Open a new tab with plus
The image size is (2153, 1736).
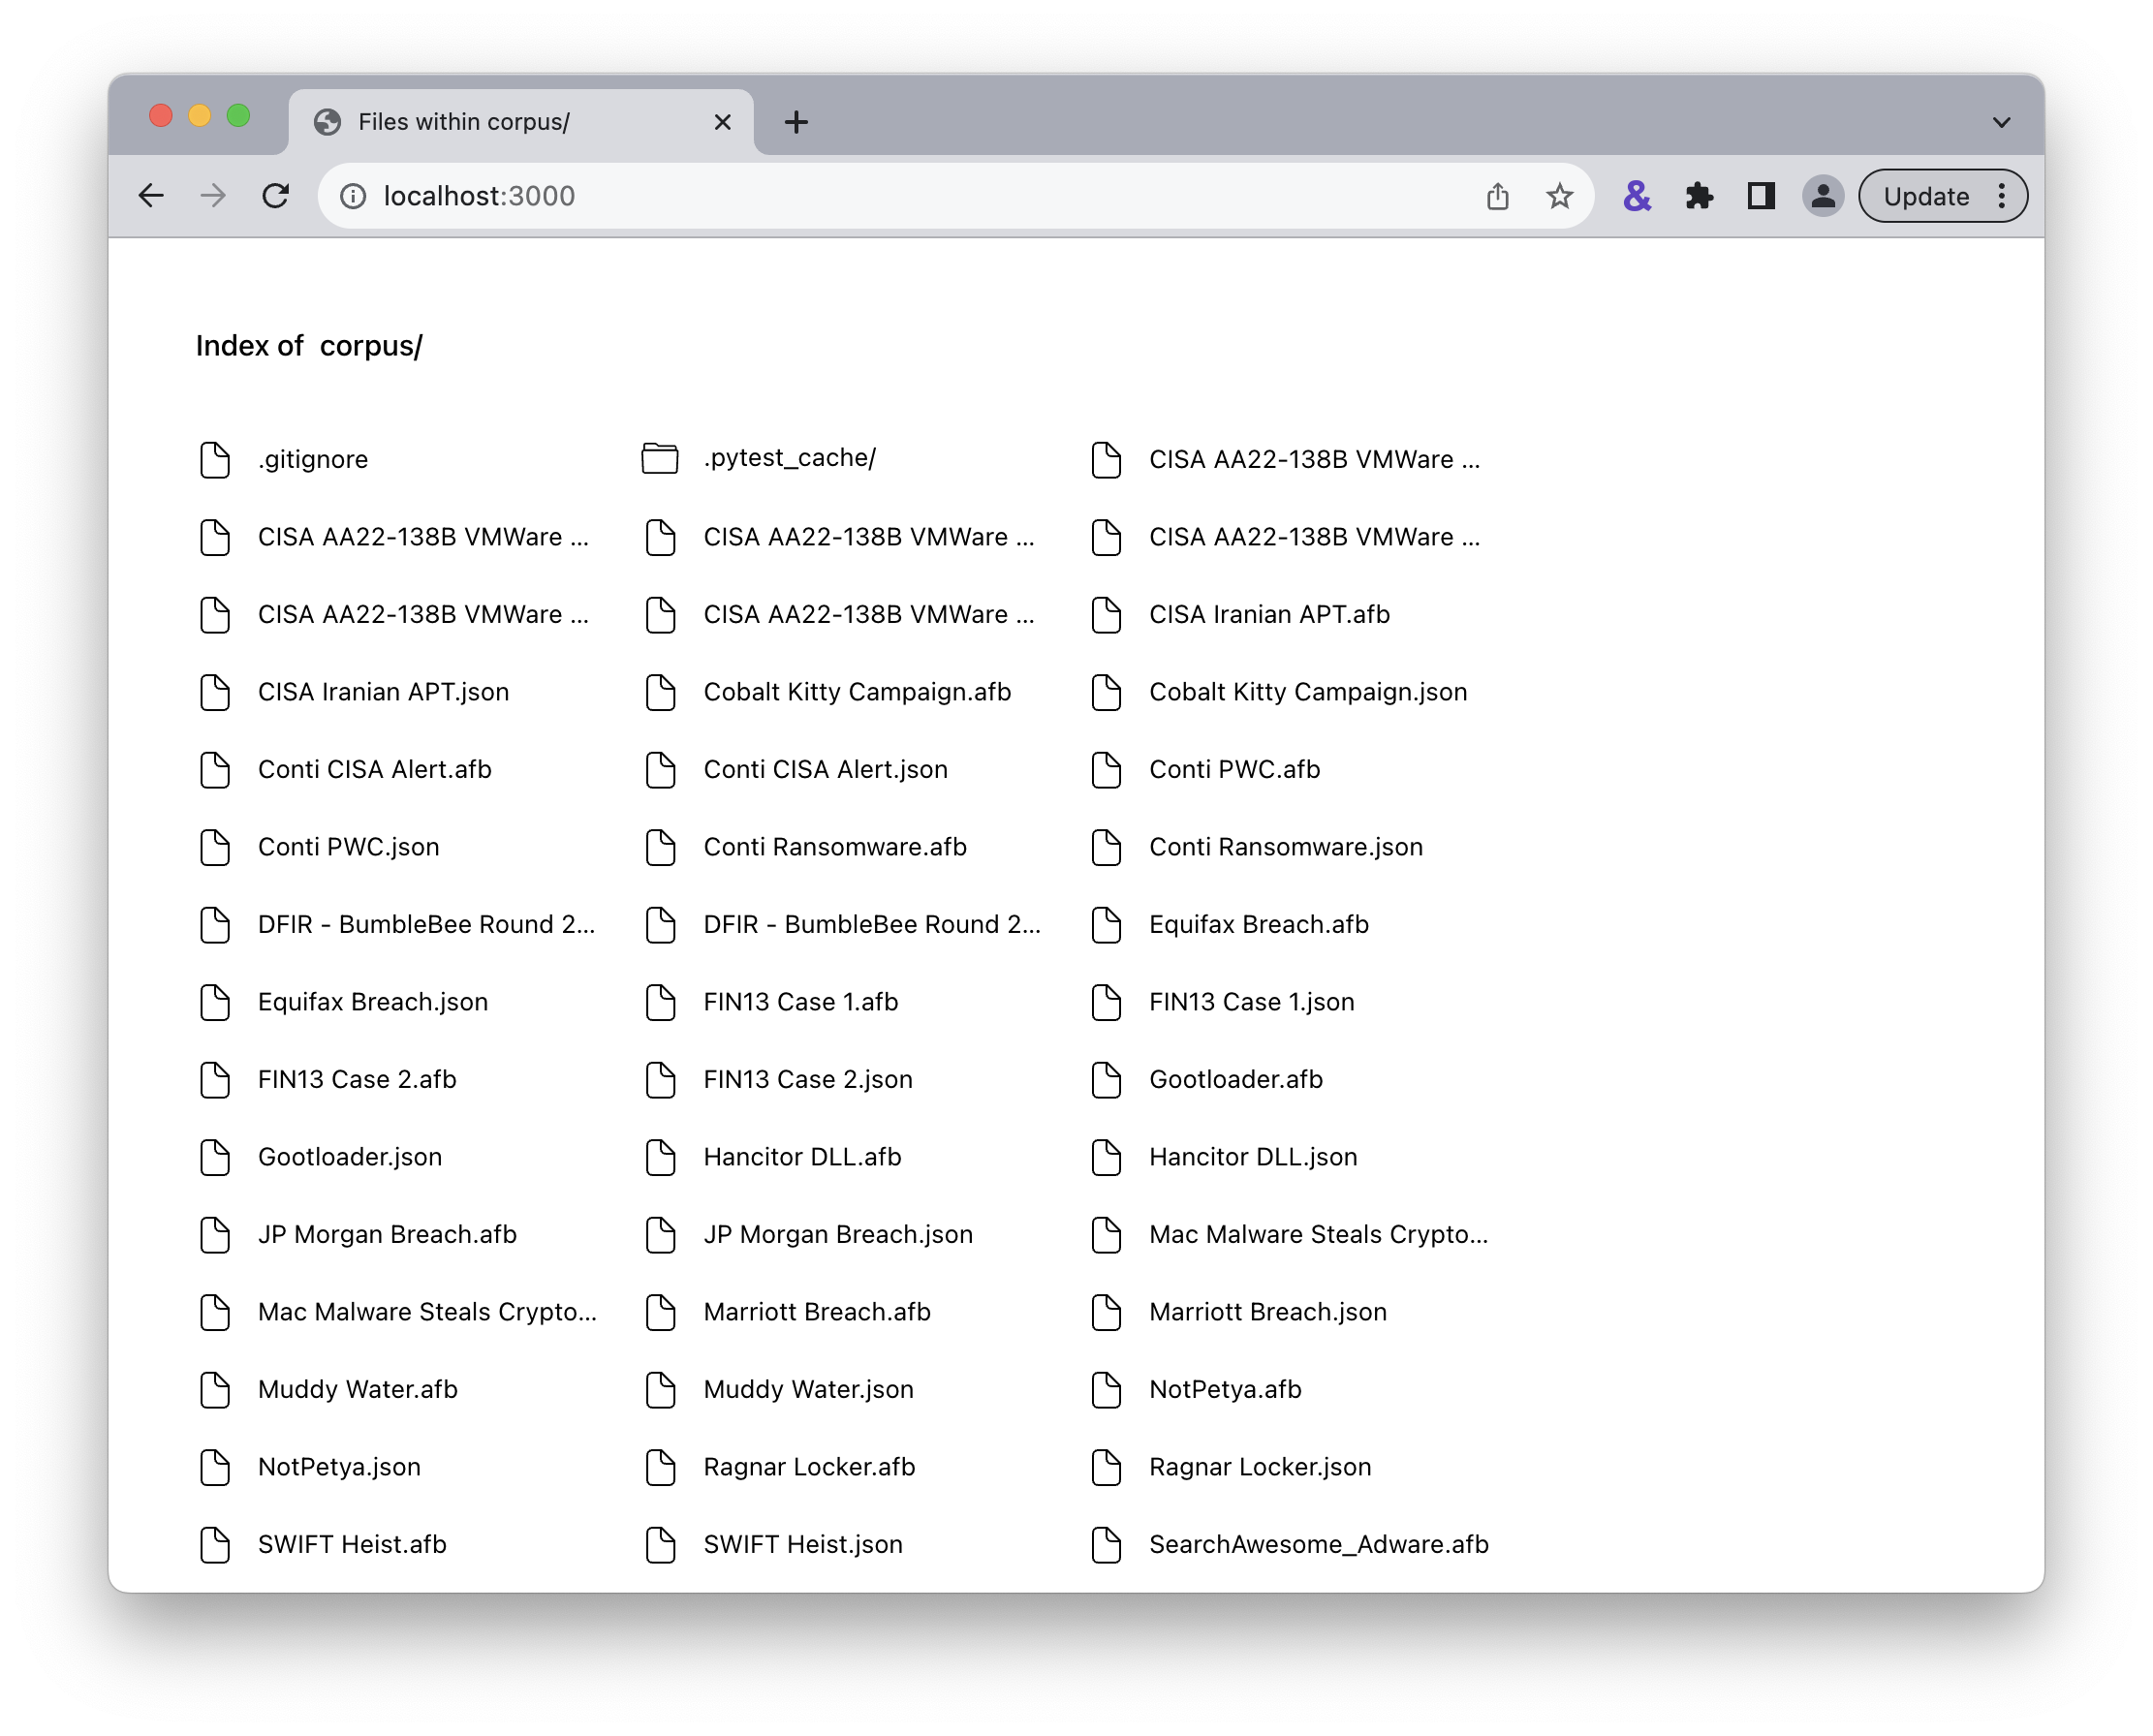coord(796,122)
